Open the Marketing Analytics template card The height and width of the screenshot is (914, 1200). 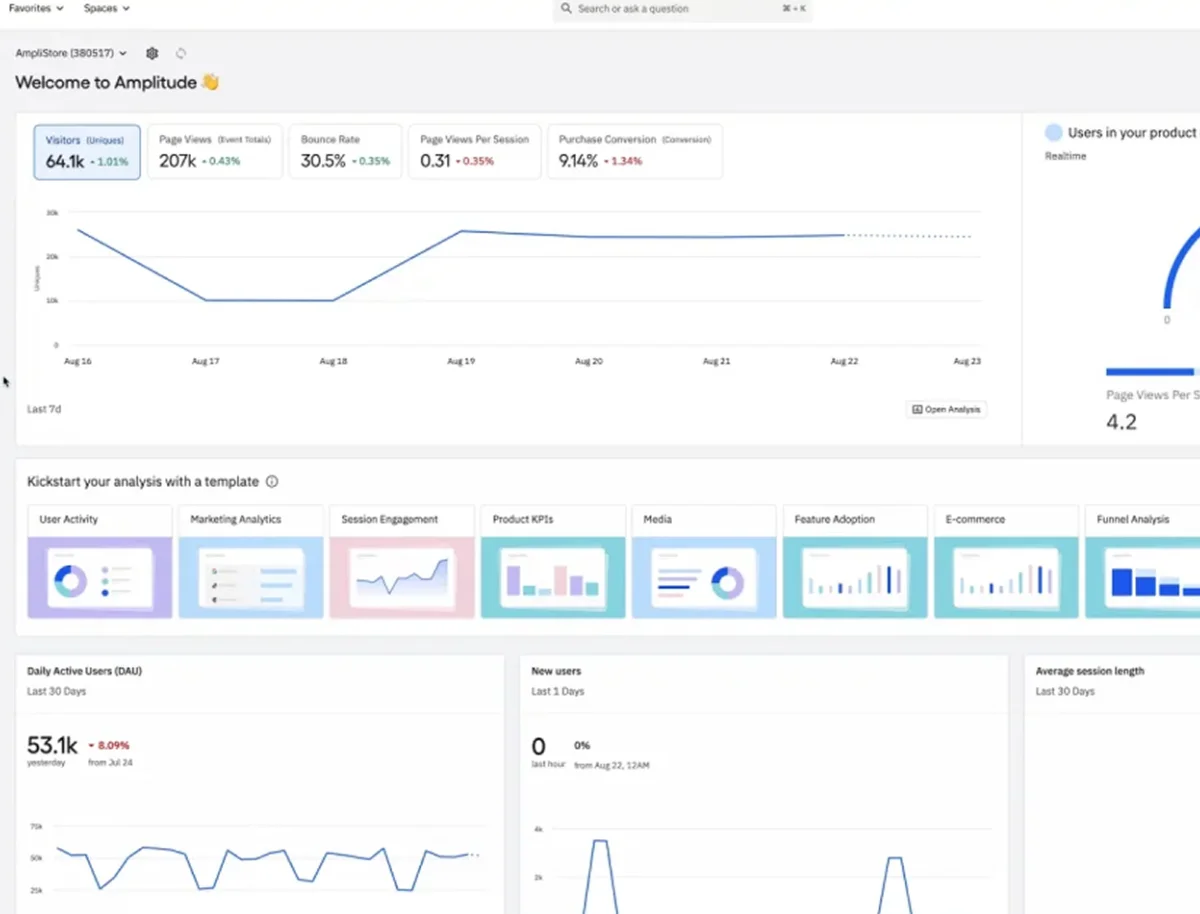(x=251, y=561)
